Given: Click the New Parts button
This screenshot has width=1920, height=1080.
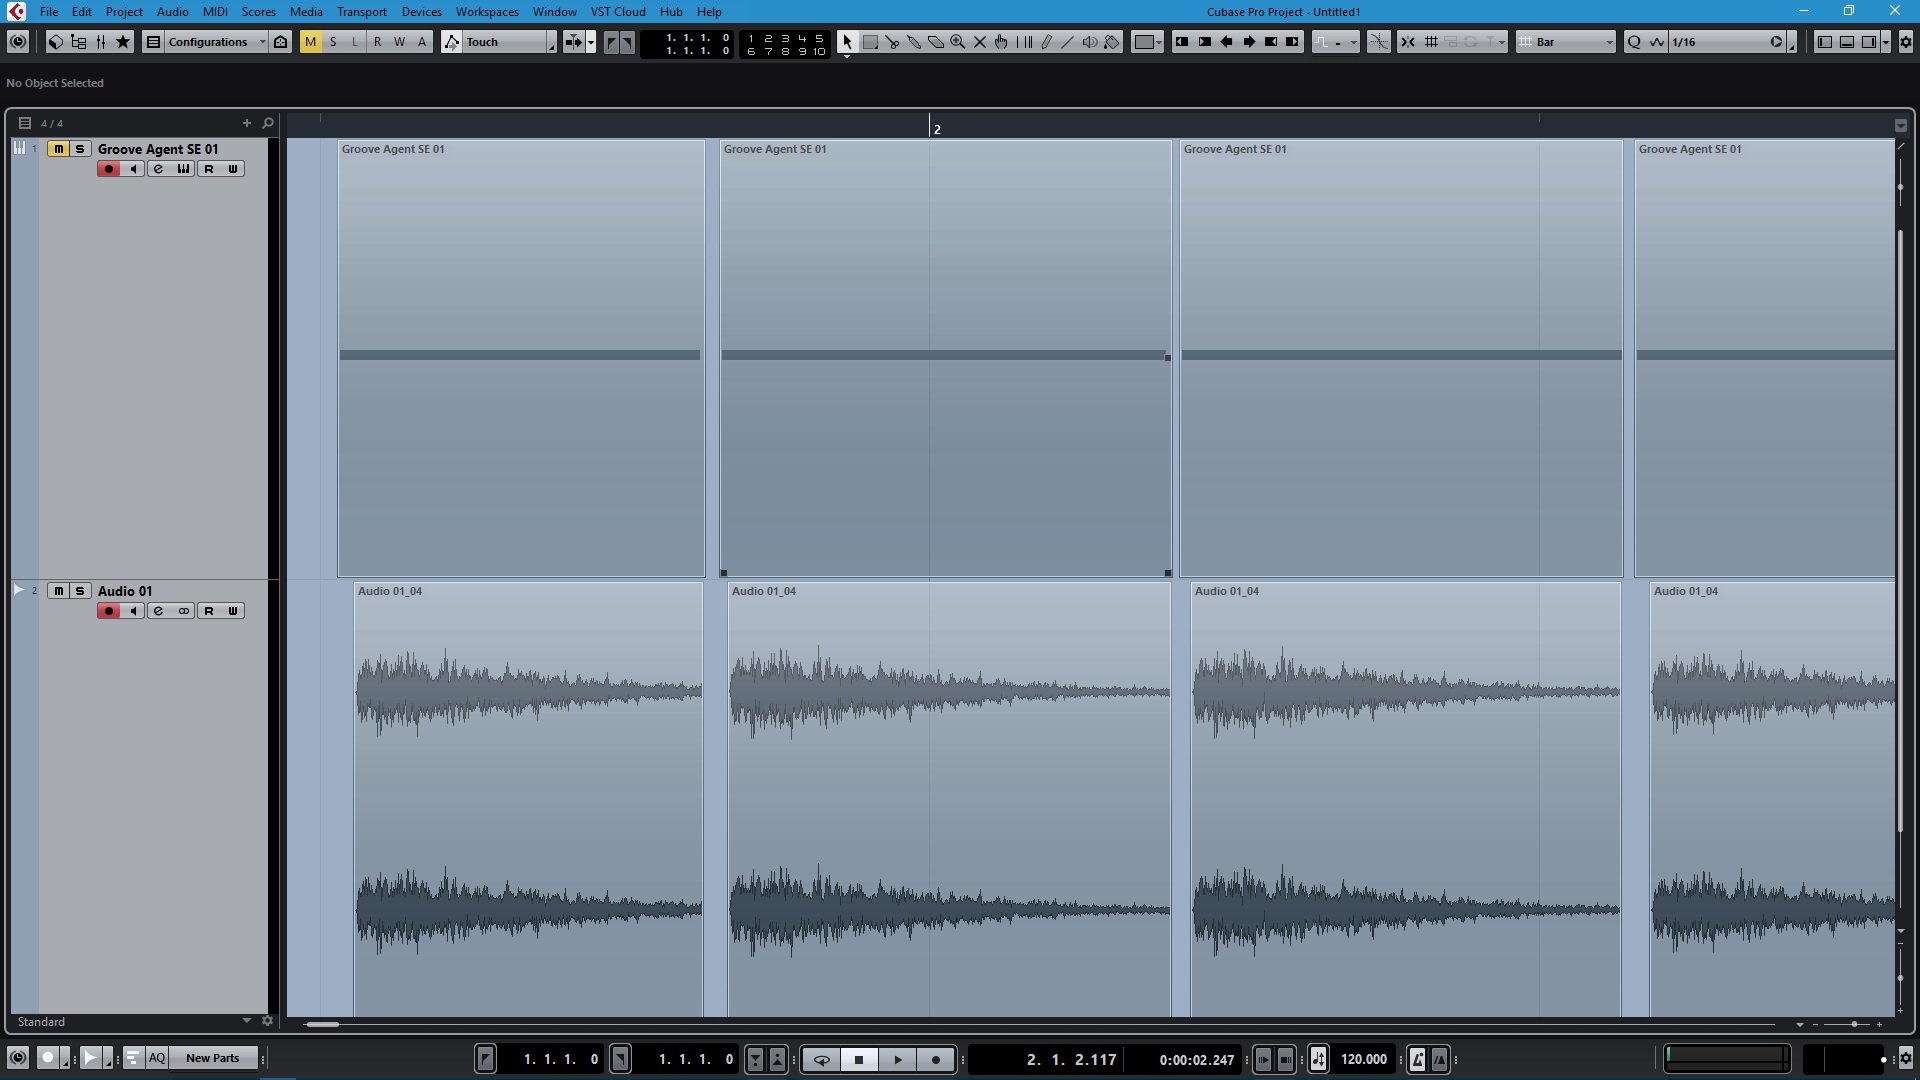Looking at the screenshot, I should (212, 1058).
